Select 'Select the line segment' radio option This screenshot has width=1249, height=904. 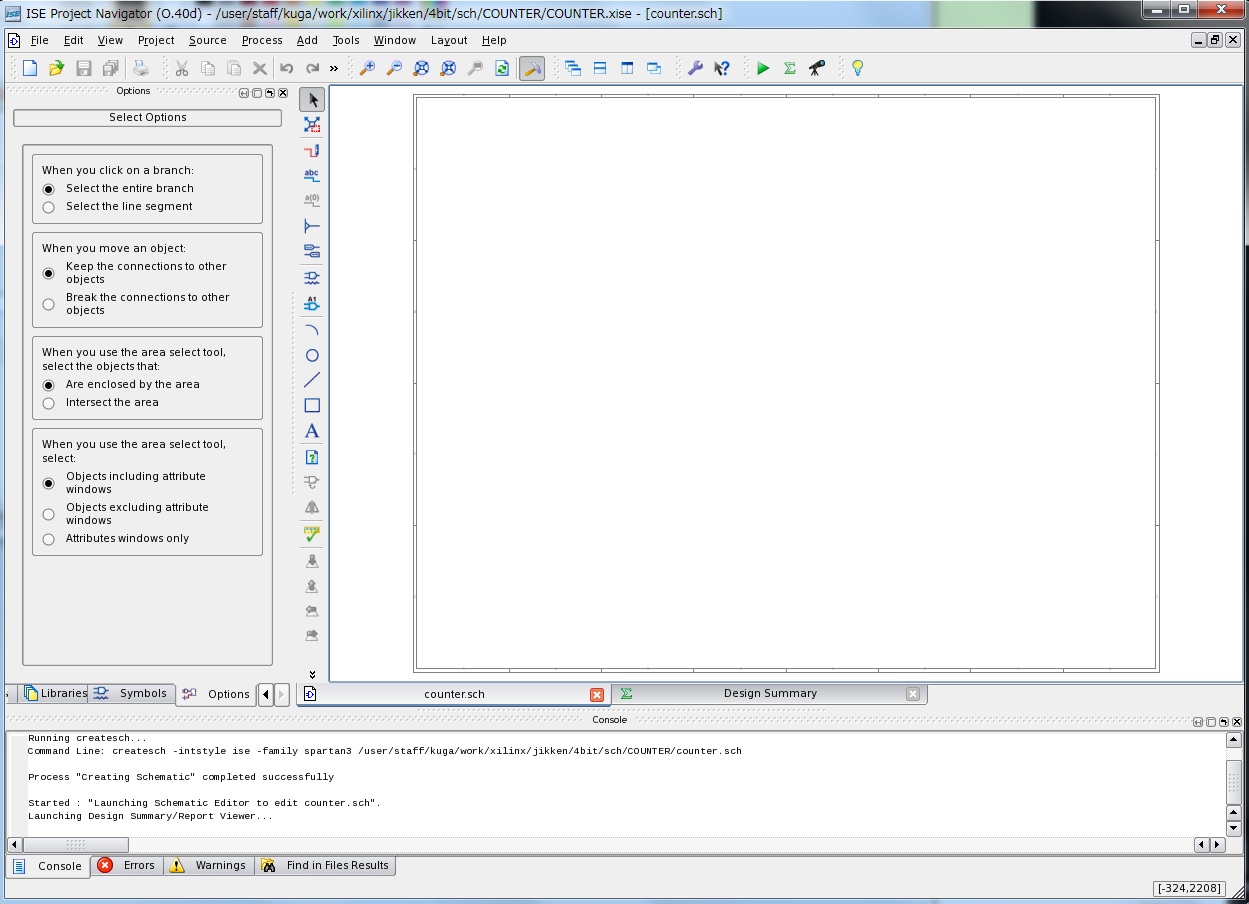pyautogui.click(x=49, y=207)
